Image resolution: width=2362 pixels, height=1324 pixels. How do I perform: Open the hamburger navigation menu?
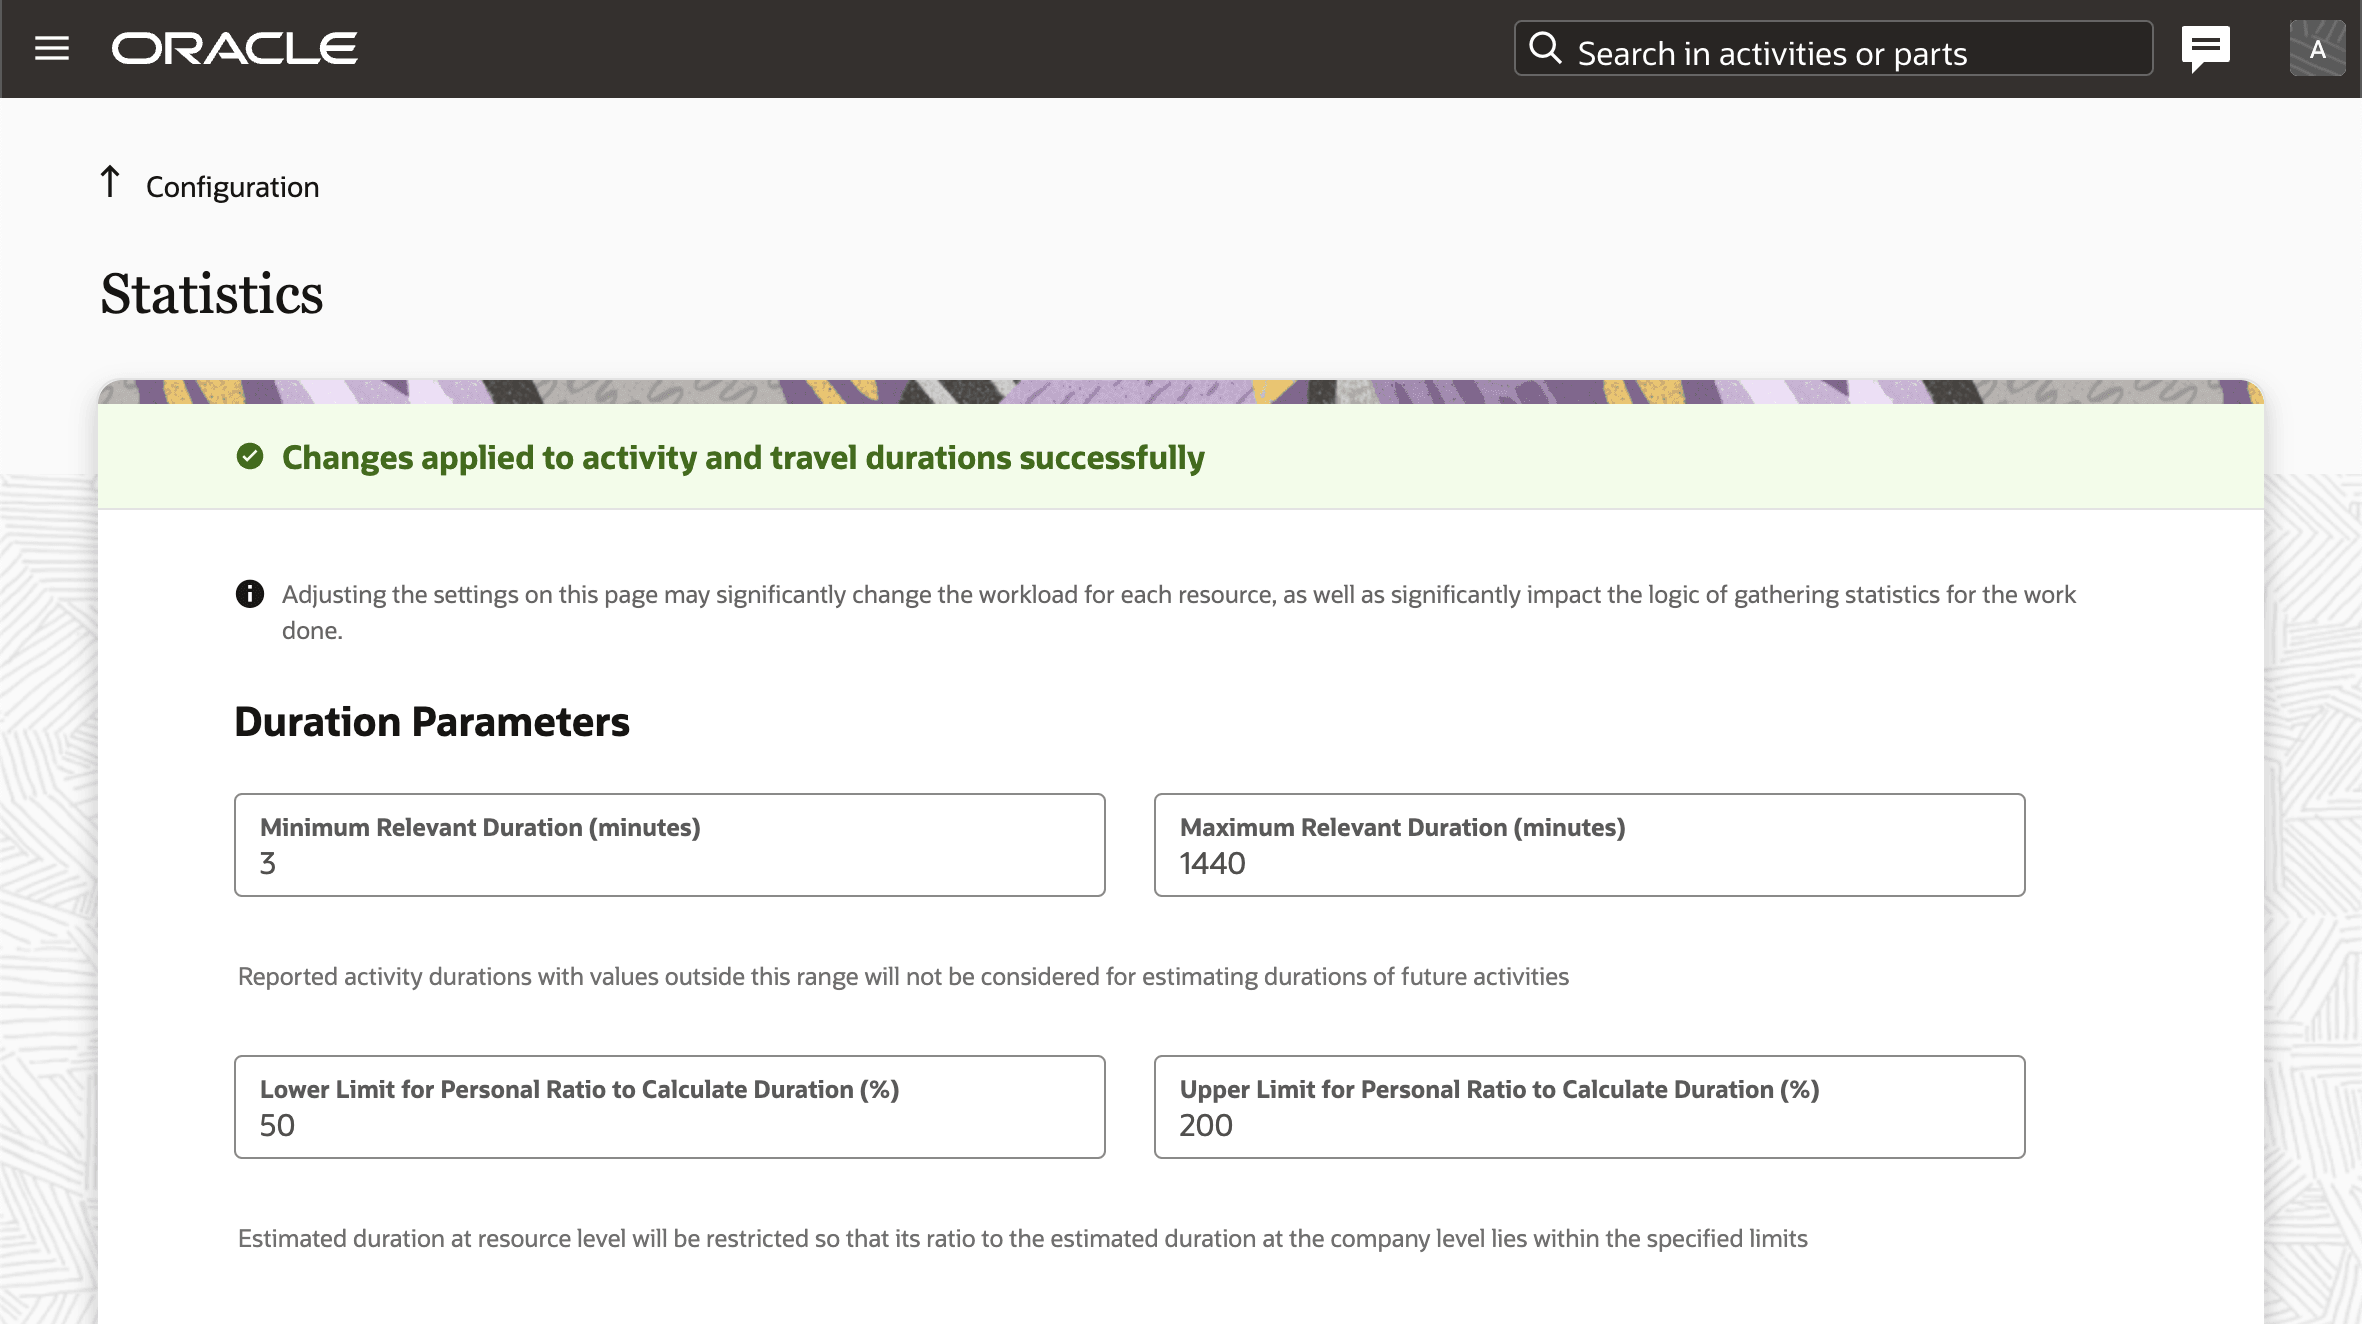tap(52, 48)
